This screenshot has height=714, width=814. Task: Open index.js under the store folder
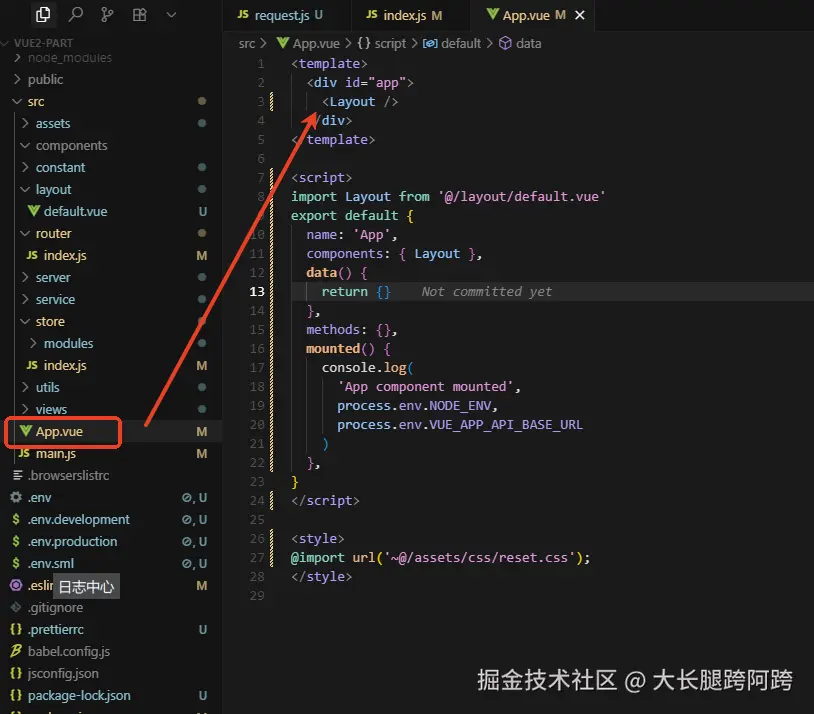(x=65, y=366)
